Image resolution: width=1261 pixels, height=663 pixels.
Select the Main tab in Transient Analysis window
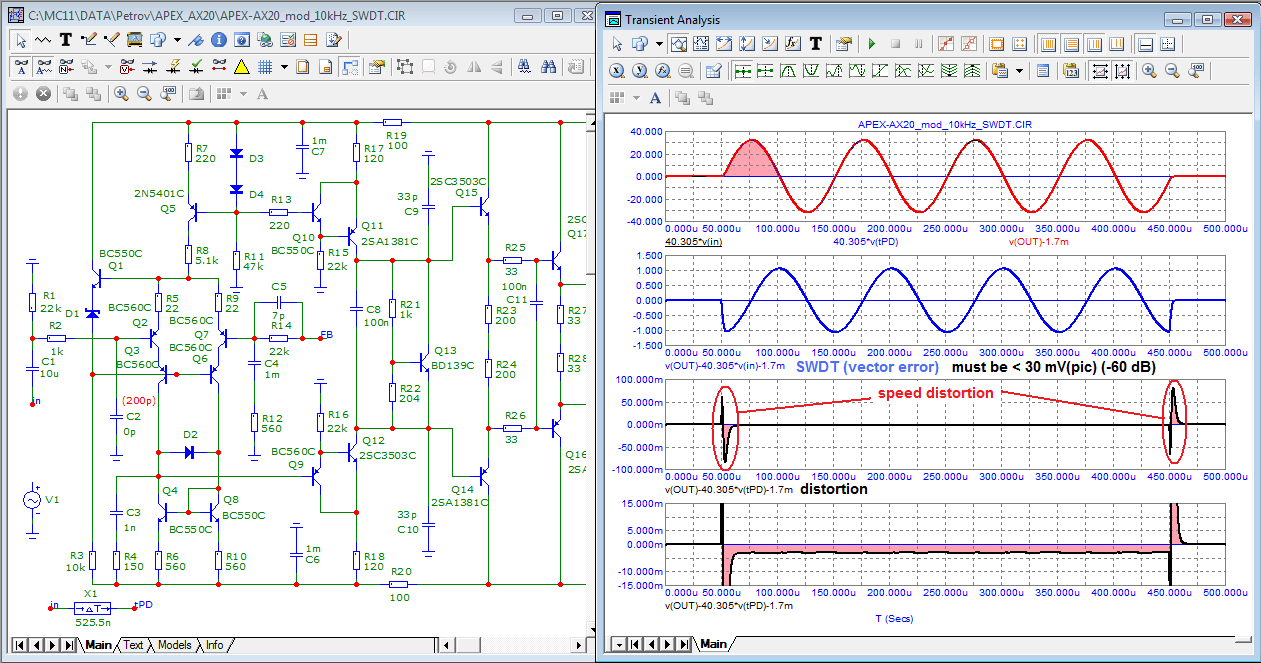point(713,644)
